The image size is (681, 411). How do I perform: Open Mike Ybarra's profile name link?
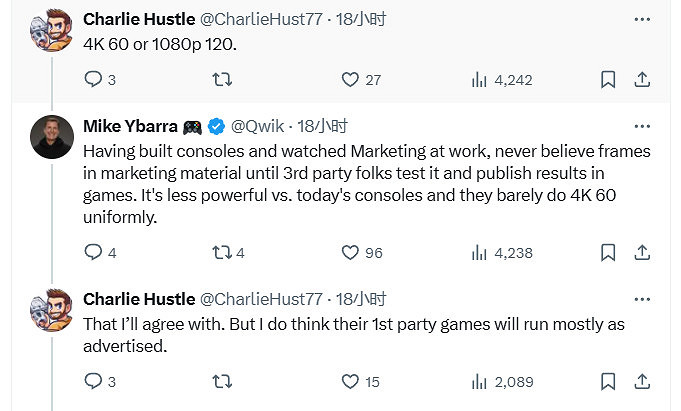click(x=130, y=127)
